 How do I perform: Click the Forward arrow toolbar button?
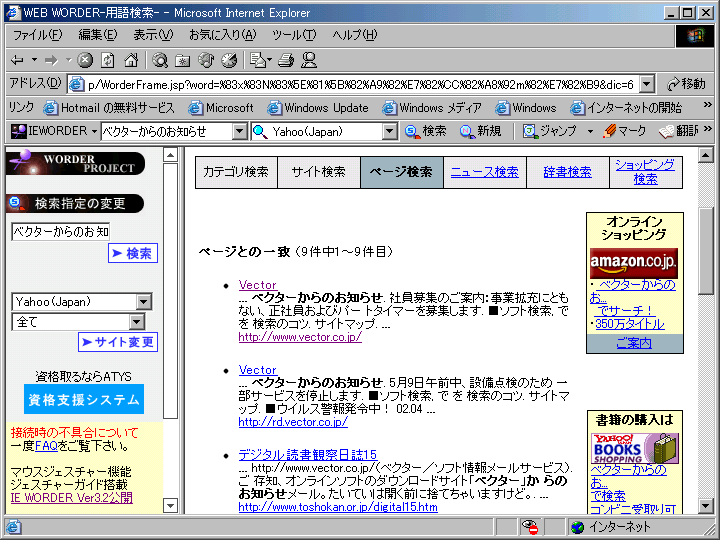(51, 60)
